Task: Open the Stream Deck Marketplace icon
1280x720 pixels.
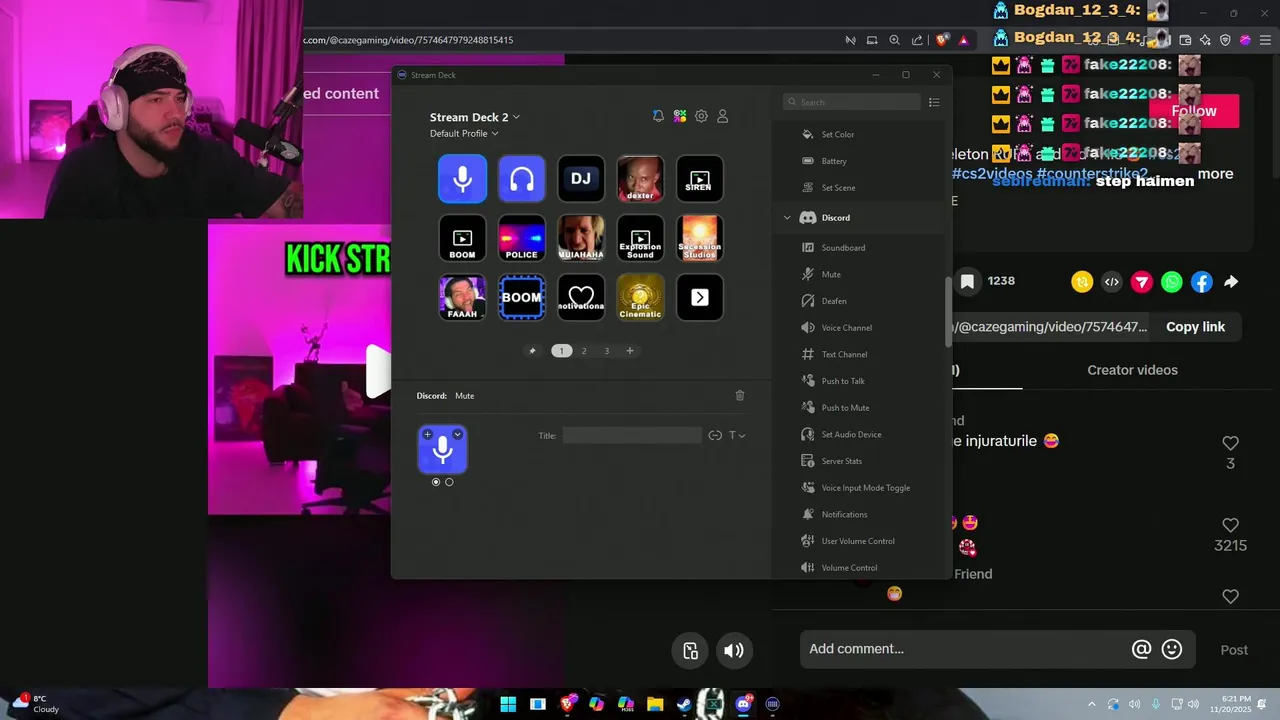Action: pos(680,116)
